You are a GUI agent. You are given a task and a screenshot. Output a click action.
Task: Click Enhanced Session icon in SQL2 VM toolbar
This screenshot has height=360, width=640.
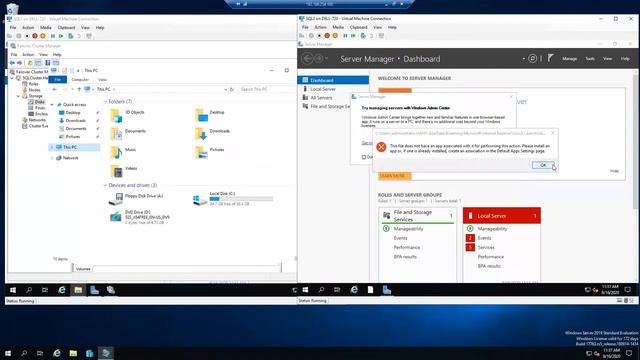click(381, 36)
